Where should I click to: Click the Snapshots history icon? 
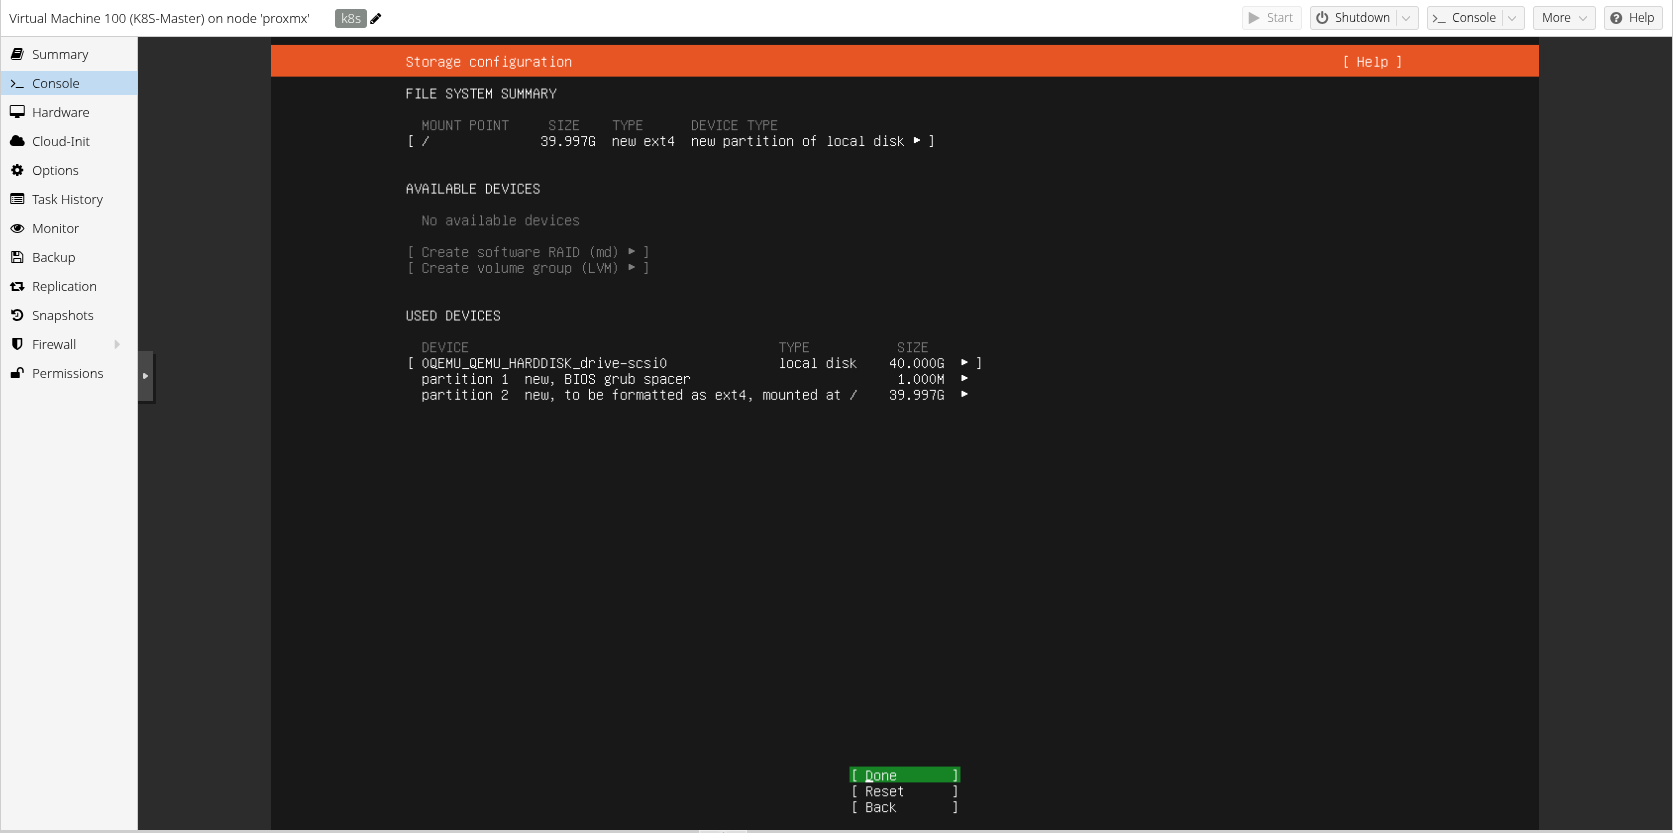pos(17,315)
